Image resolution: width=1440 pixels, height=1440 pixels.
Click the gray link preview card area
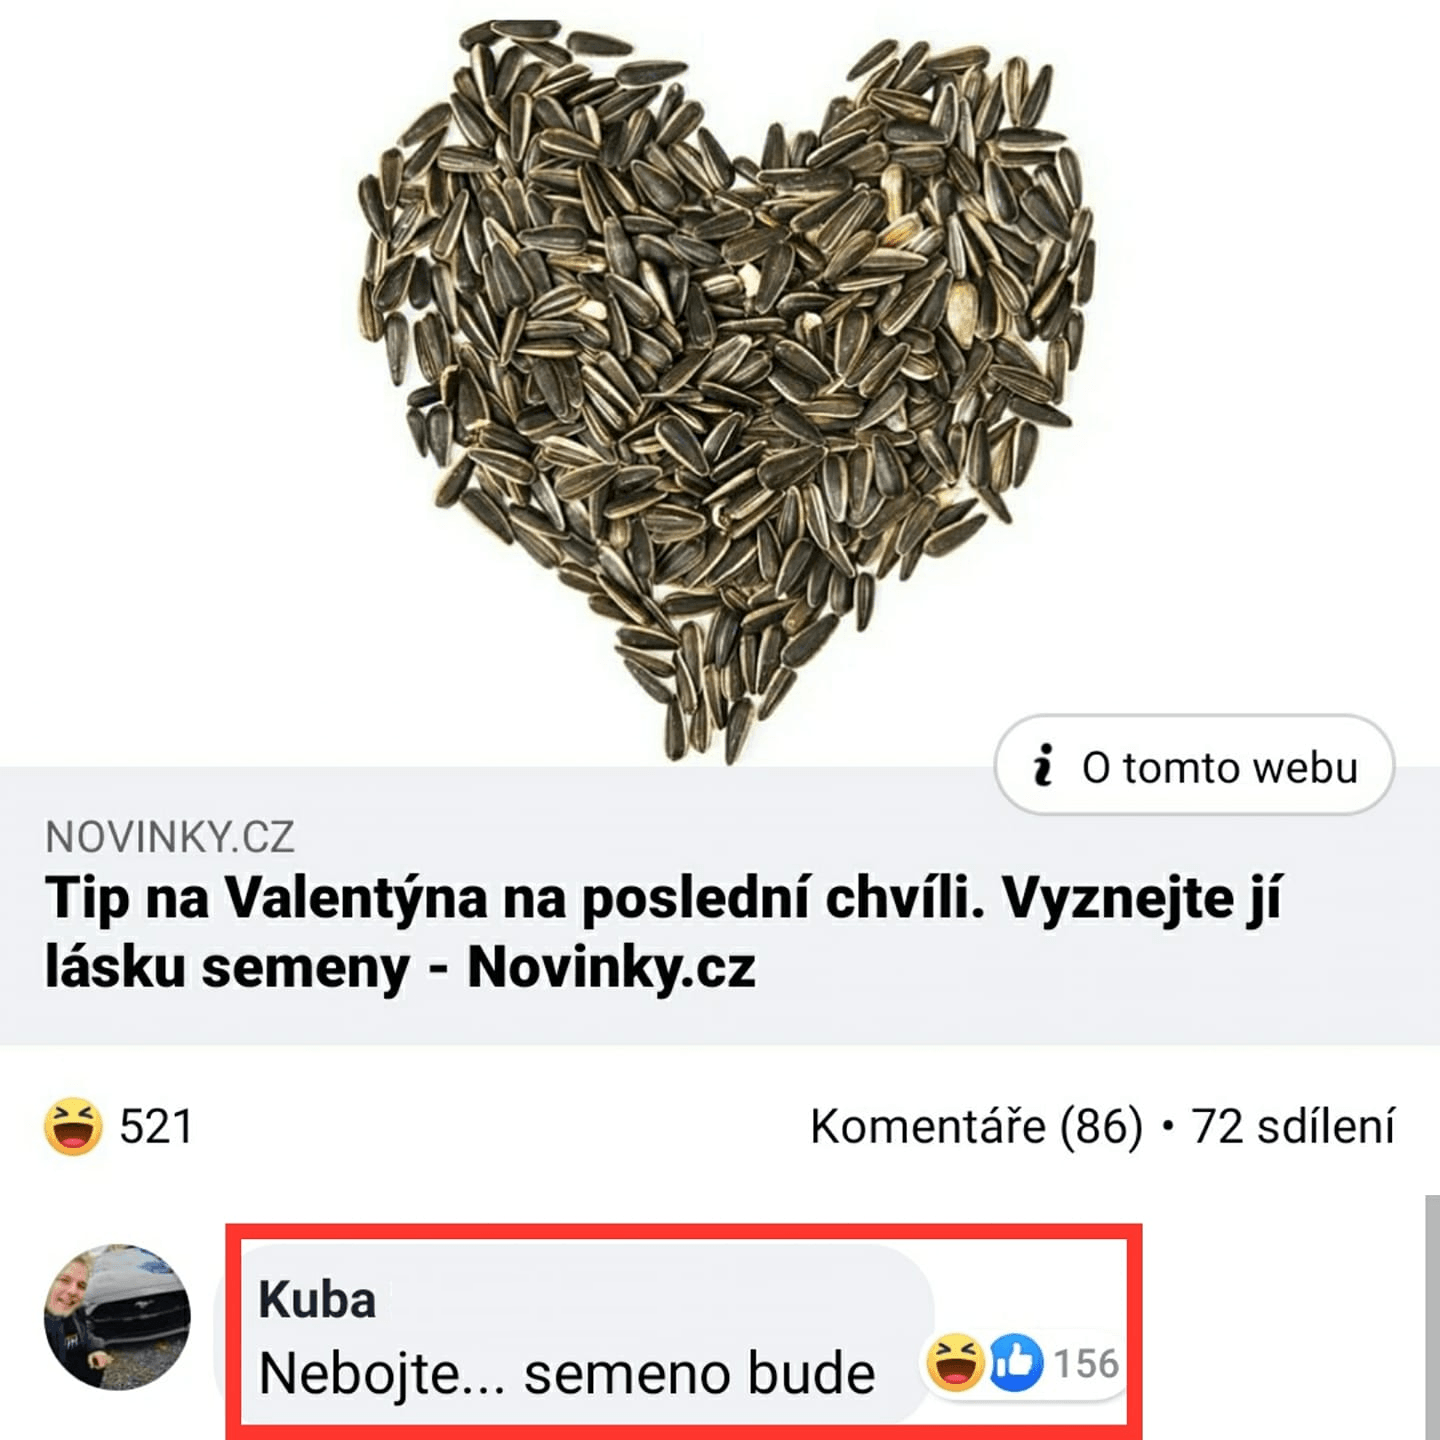pos(720,906)
